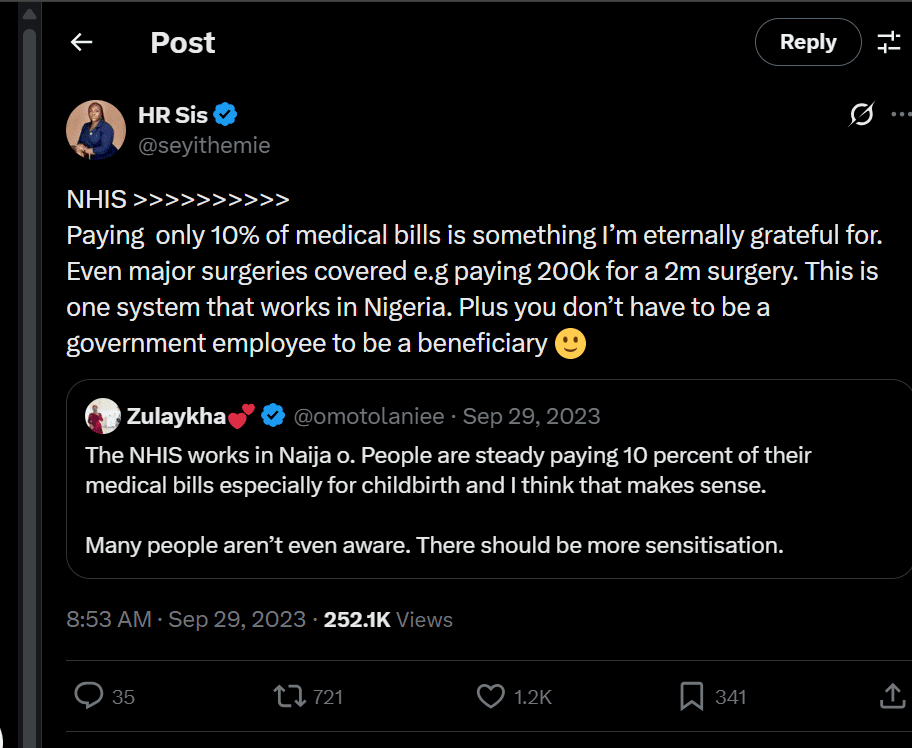
Task: Click the HR Sis display name
Action: tap(172, 115)
